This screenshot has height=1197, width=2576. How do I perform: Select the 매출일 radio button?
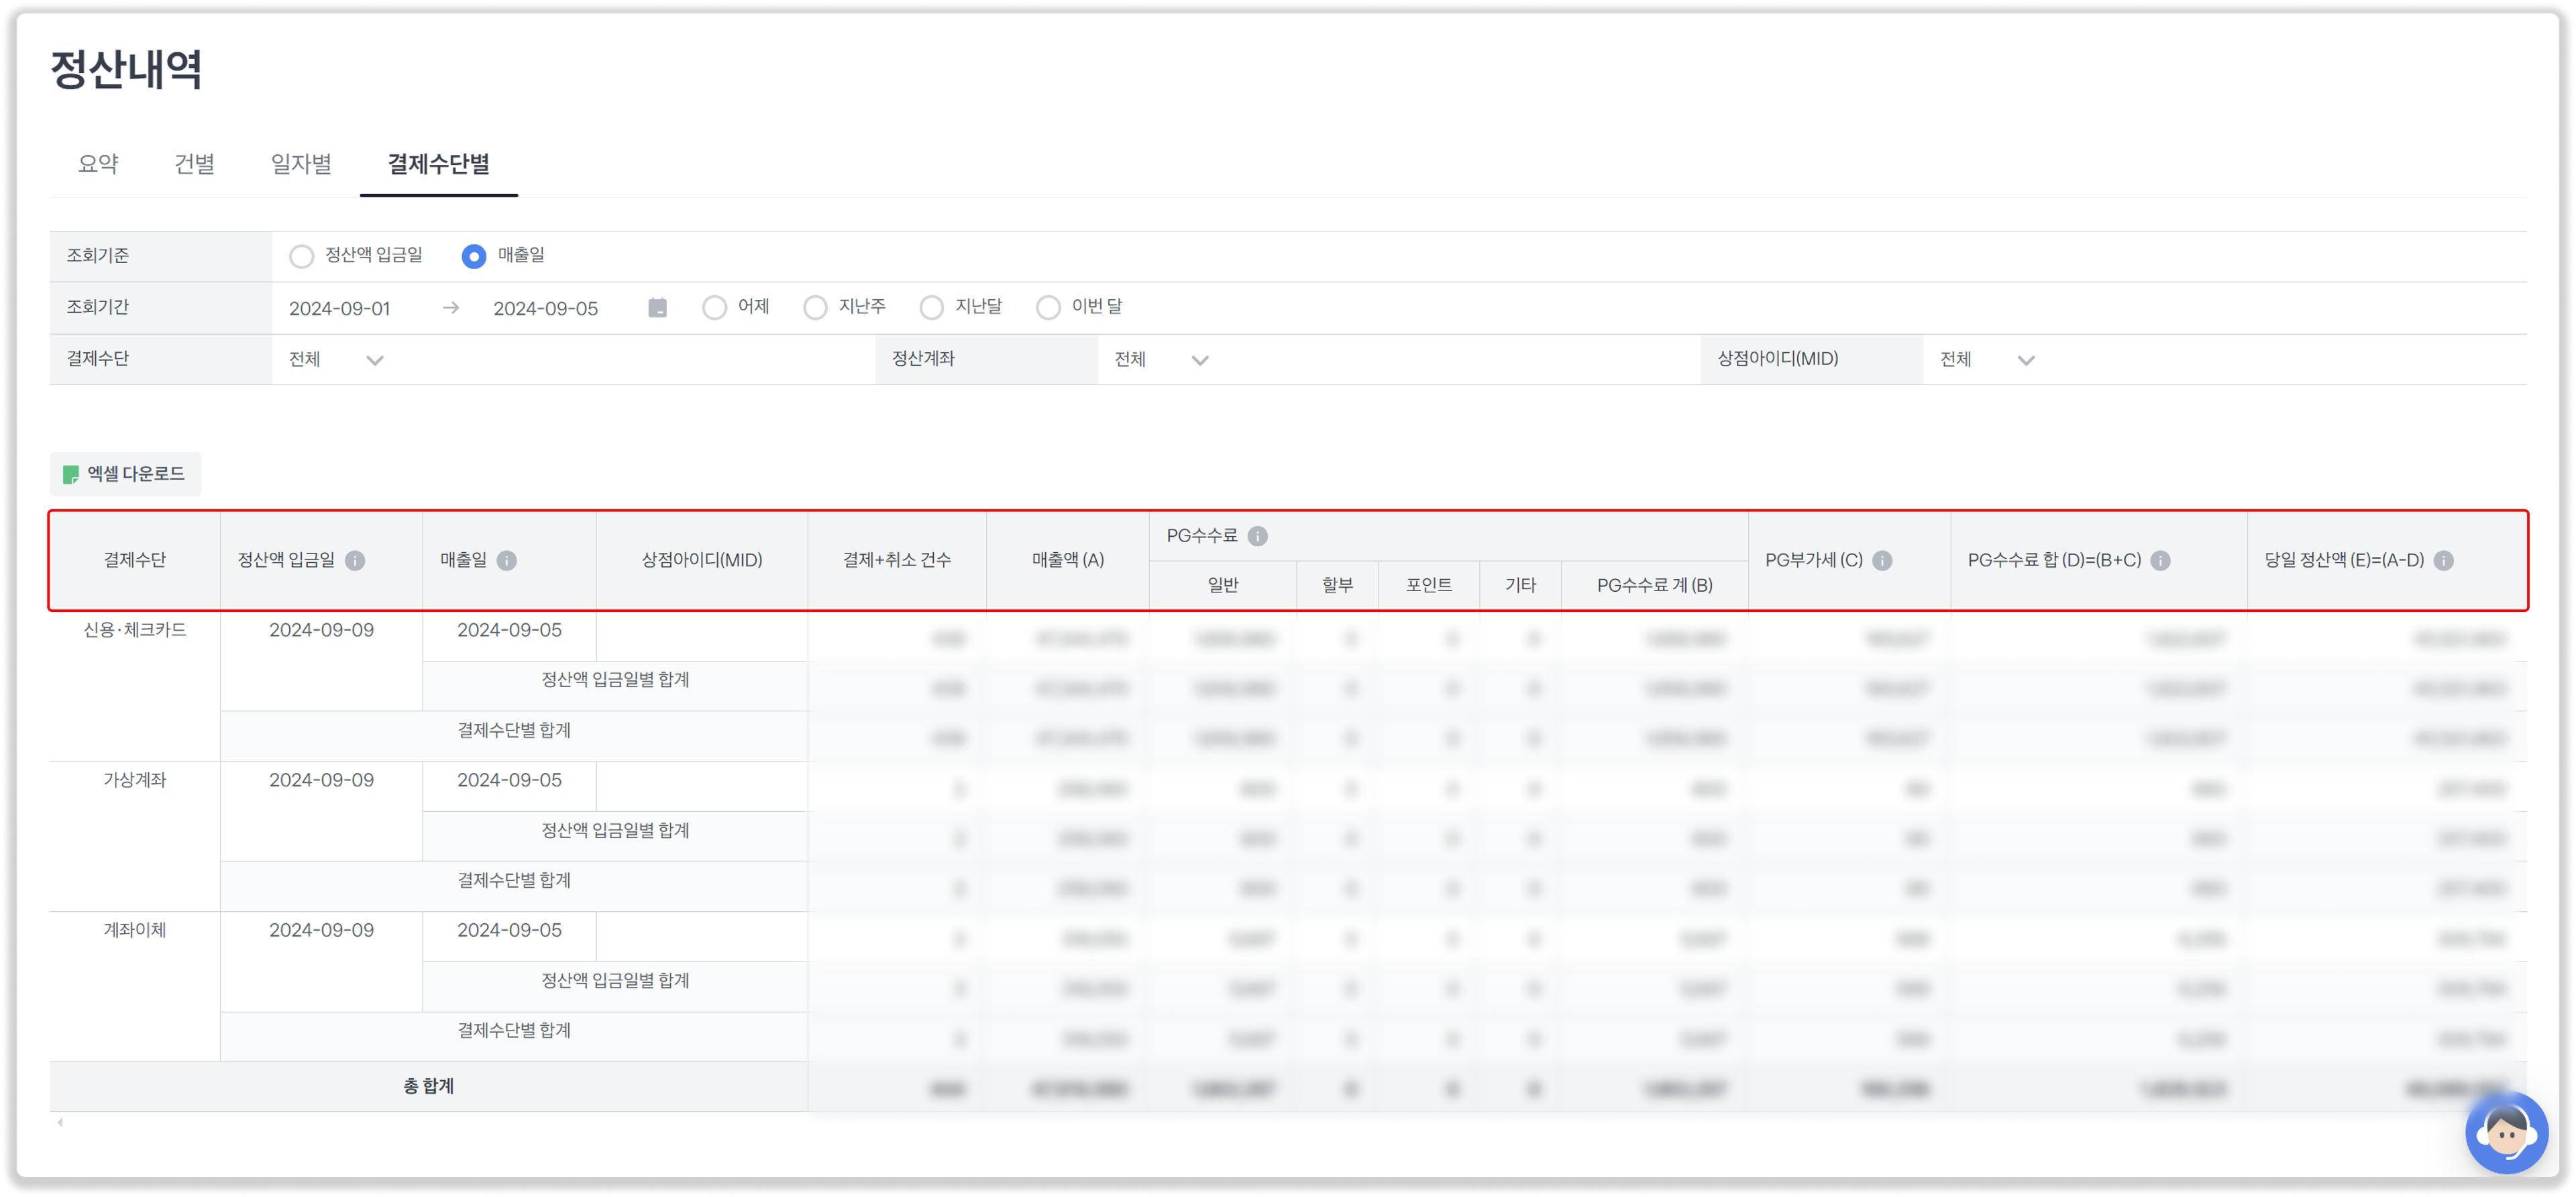coord(474,257)
